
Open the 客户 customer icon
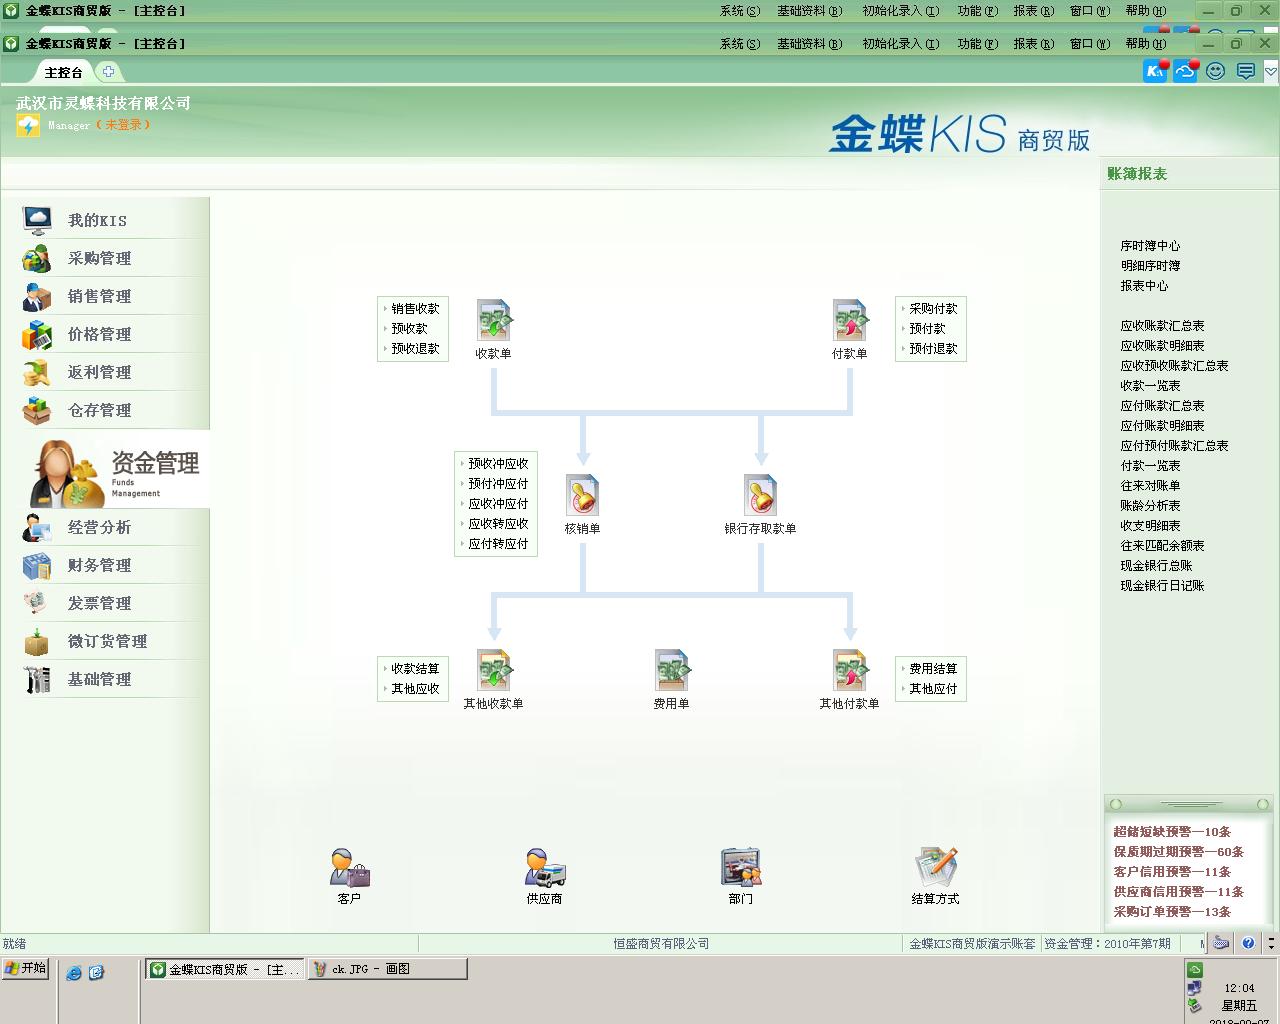pos(350,867)
